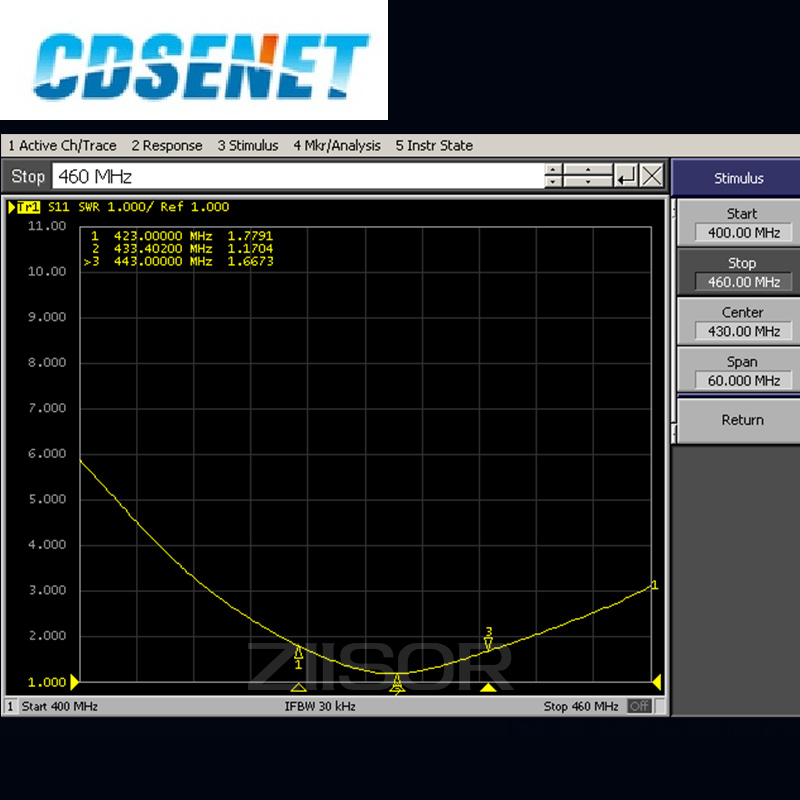Select the hollow marker 1 indicator on frequency axis
Image resolution: width=800 pixels, height=800 pixels.
click(x=298, y=688)
